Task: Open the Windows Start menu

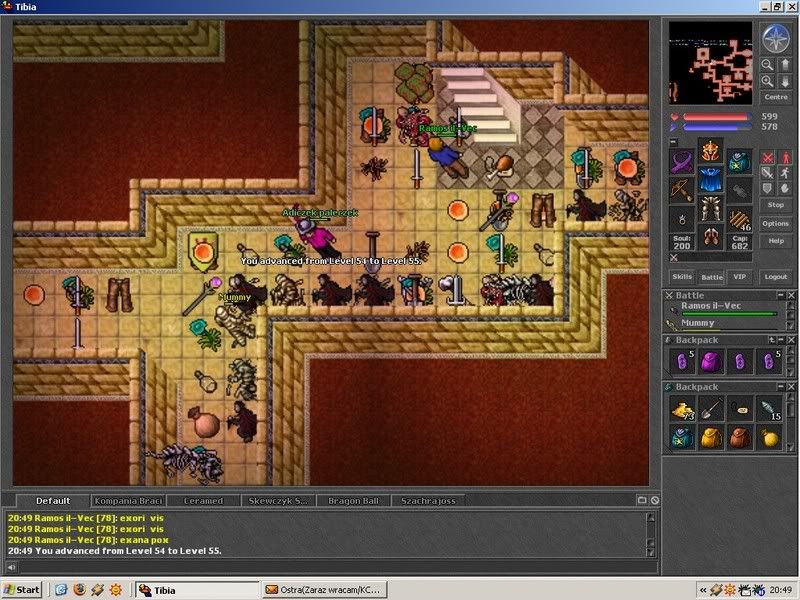Action: (x=21, y=590)
